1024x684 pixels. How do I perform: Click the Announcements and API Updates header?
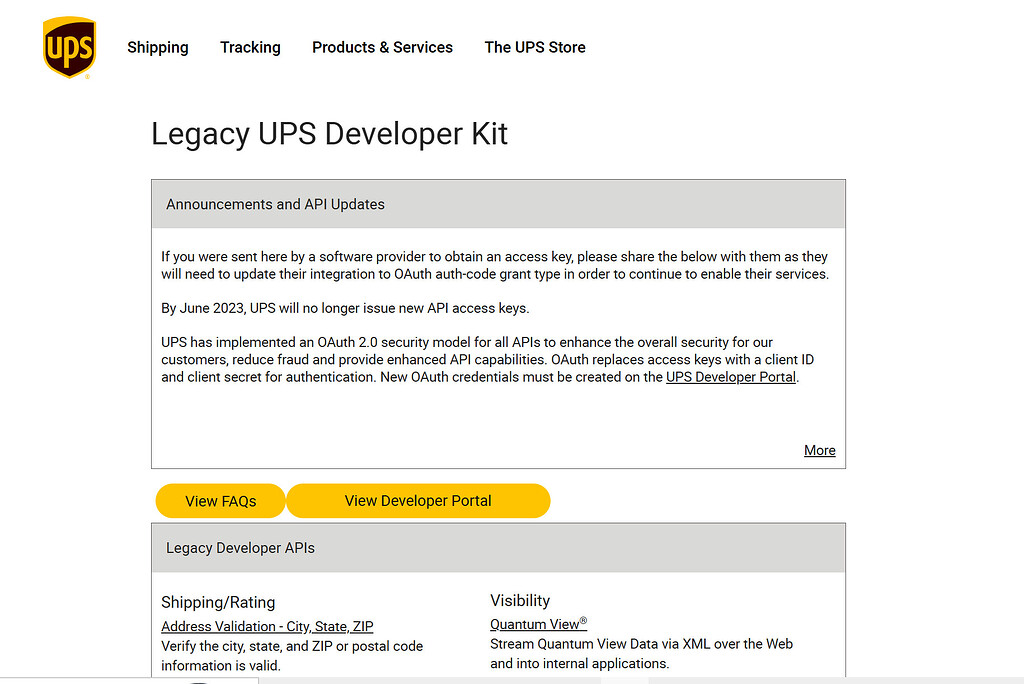click(275, 204)
